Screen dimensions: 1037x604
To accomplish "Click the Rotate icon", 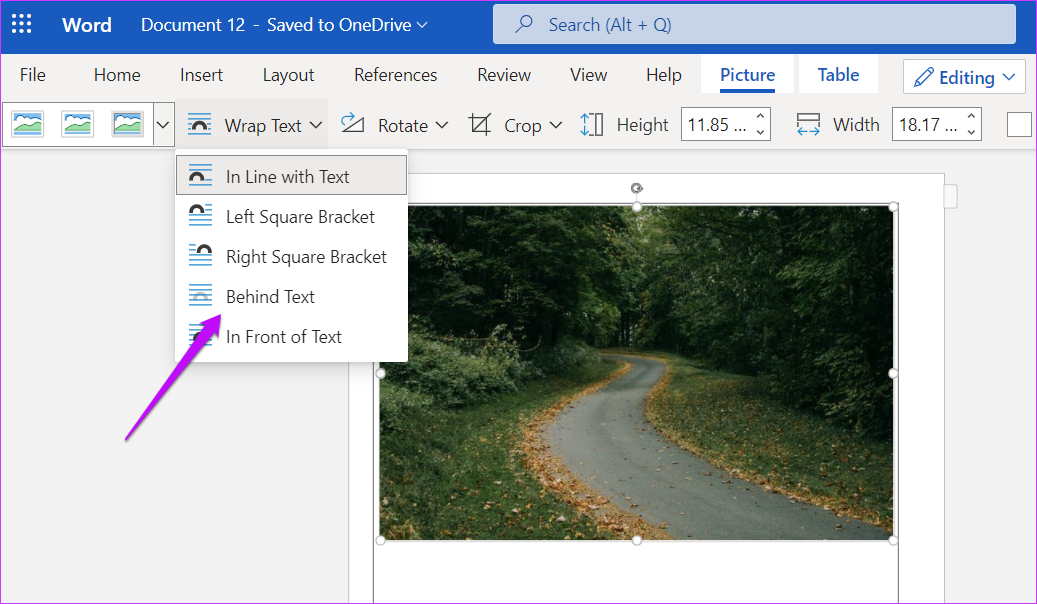I will coord(352,124).
